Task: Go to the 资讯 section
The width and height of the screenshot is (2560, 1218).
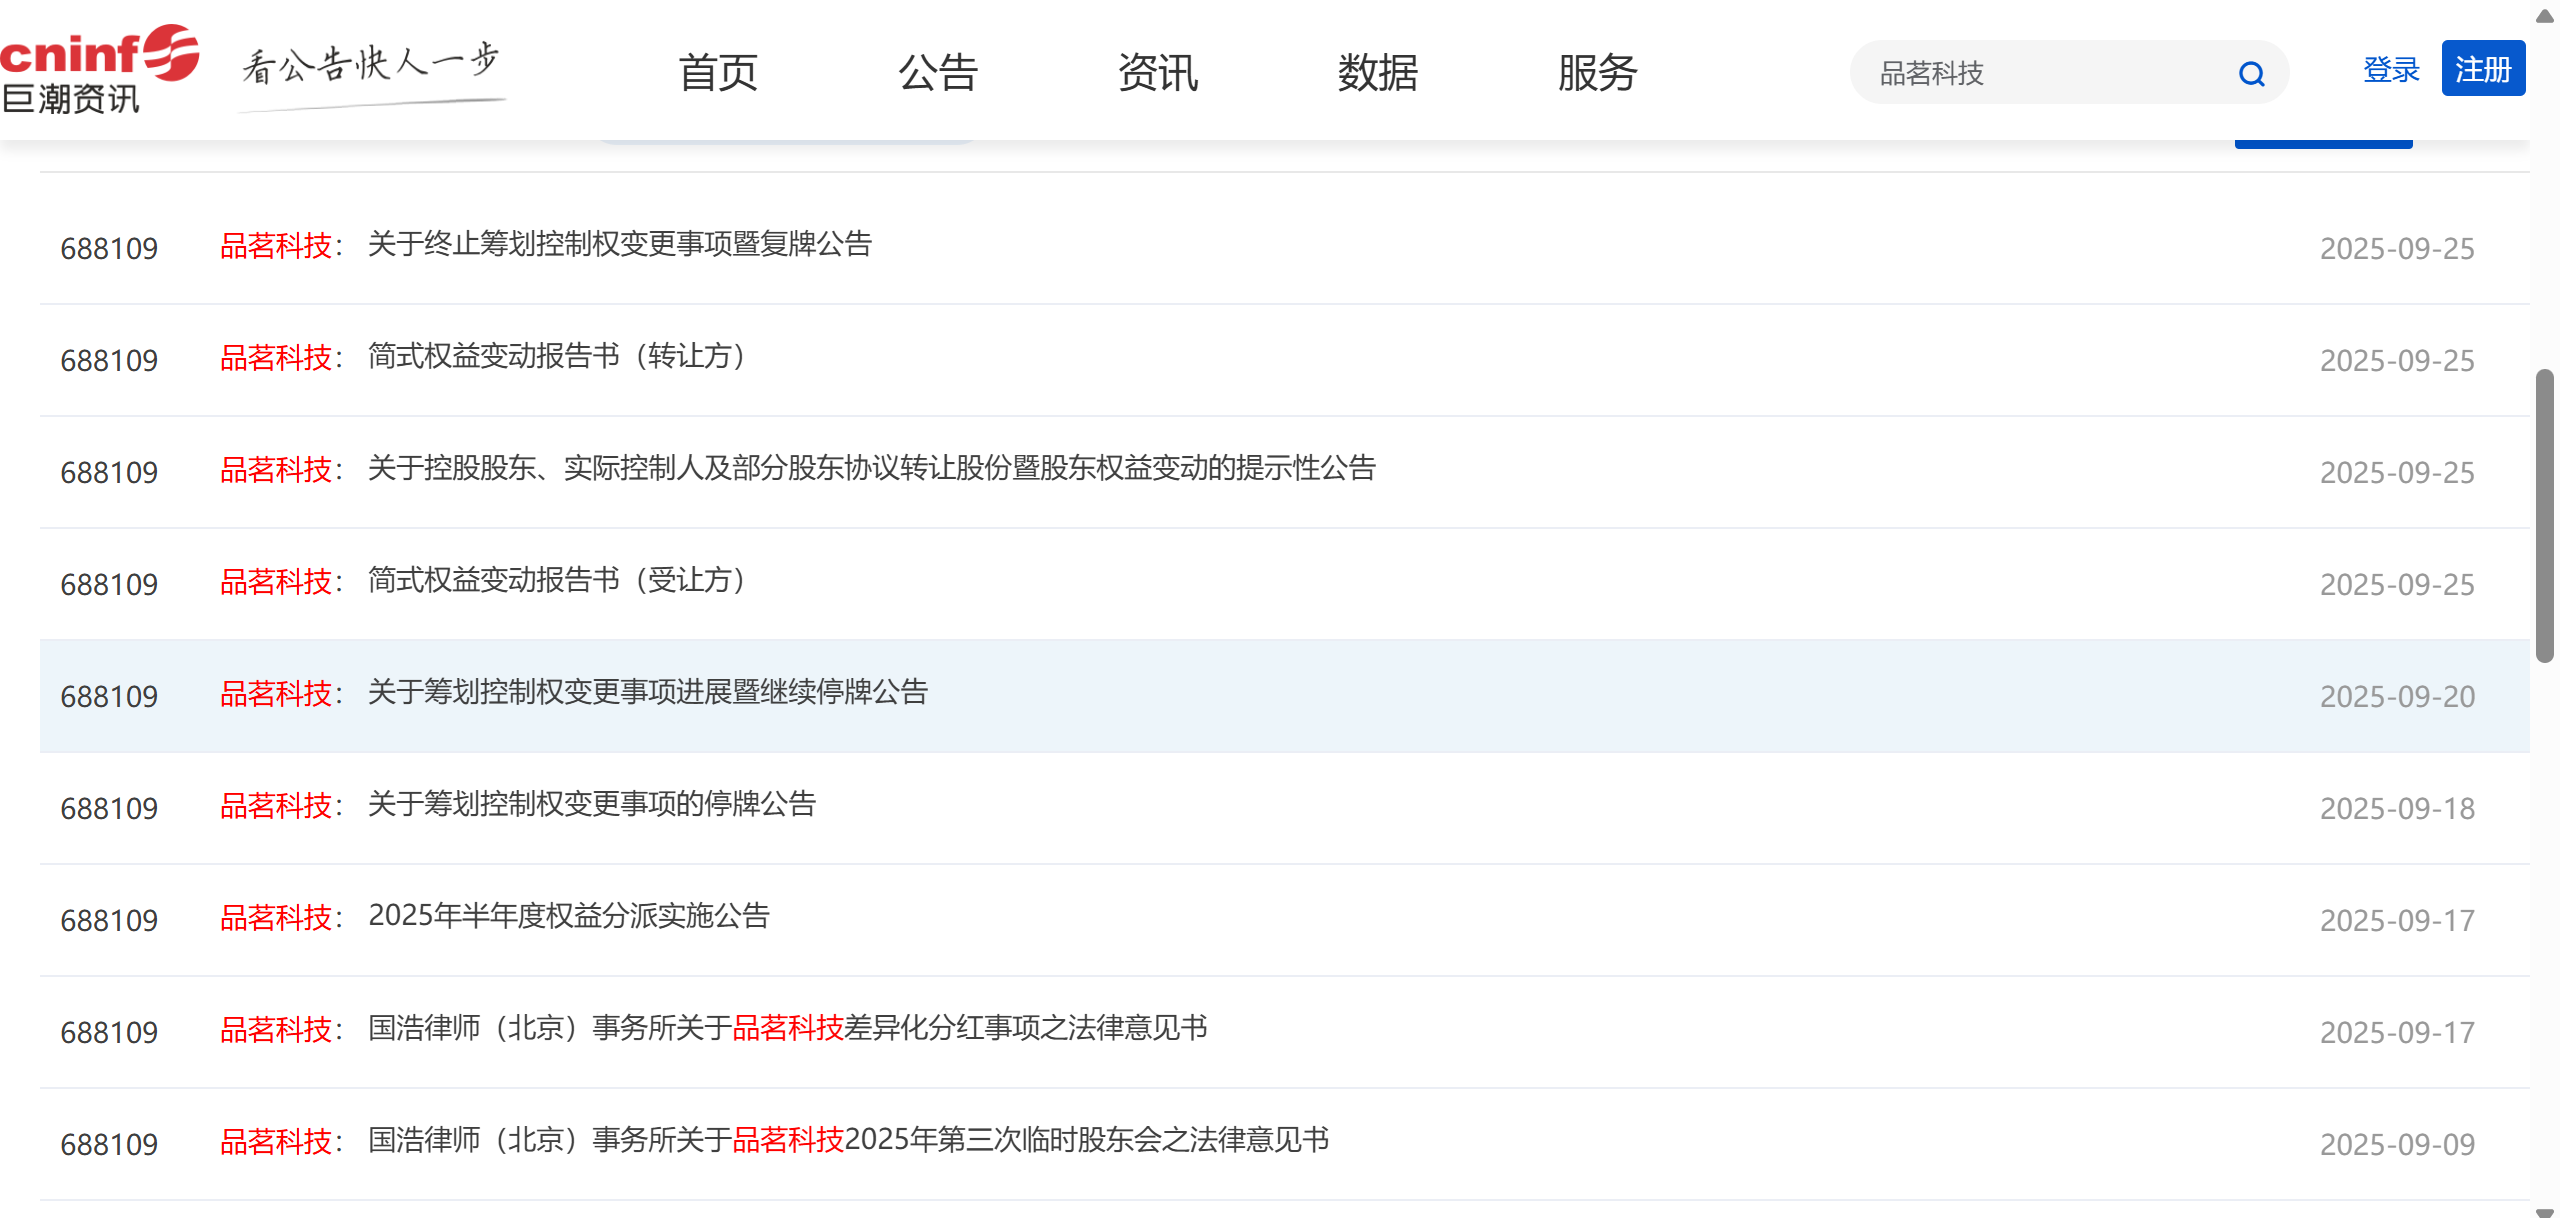Action: click(1157, 73)
